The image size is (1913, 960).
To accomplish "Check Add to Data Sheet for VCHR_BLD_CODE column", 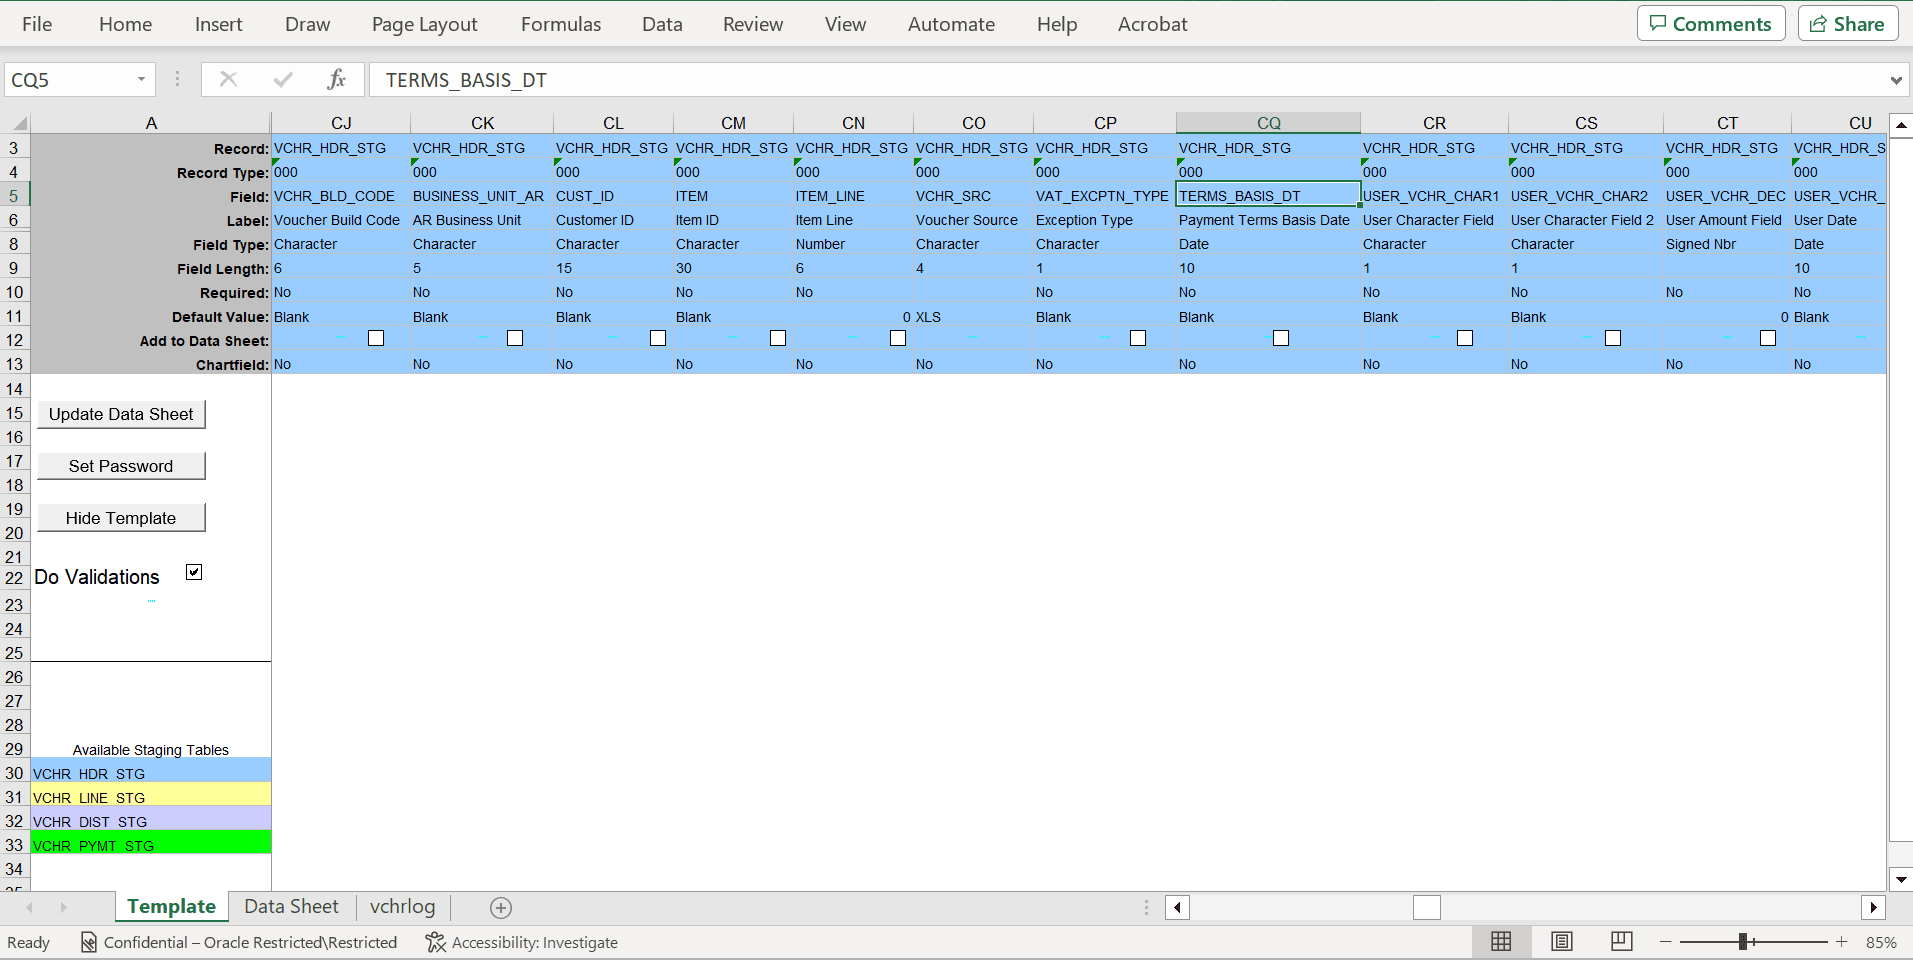I will pyautogui.click(x=375, y=338).
